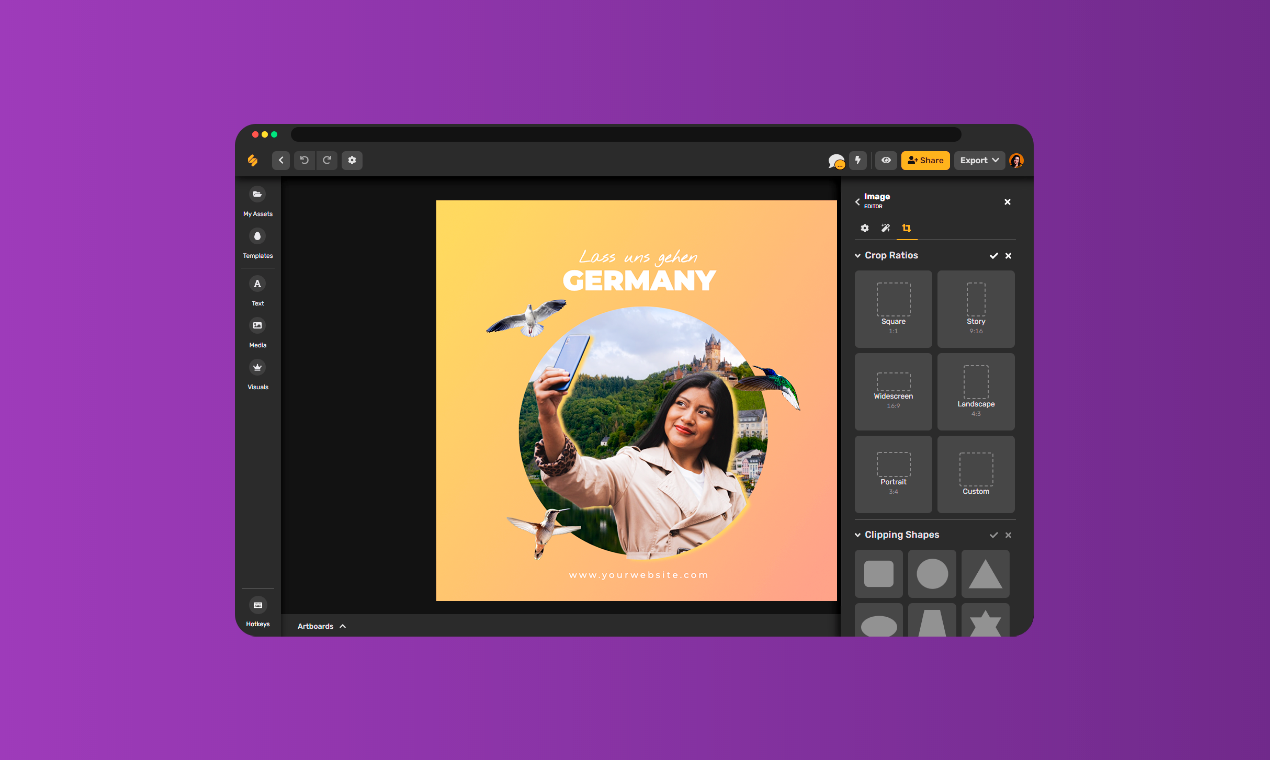Switch to the magic wand effects tab

pyautogui.click(x=886, y=228)
